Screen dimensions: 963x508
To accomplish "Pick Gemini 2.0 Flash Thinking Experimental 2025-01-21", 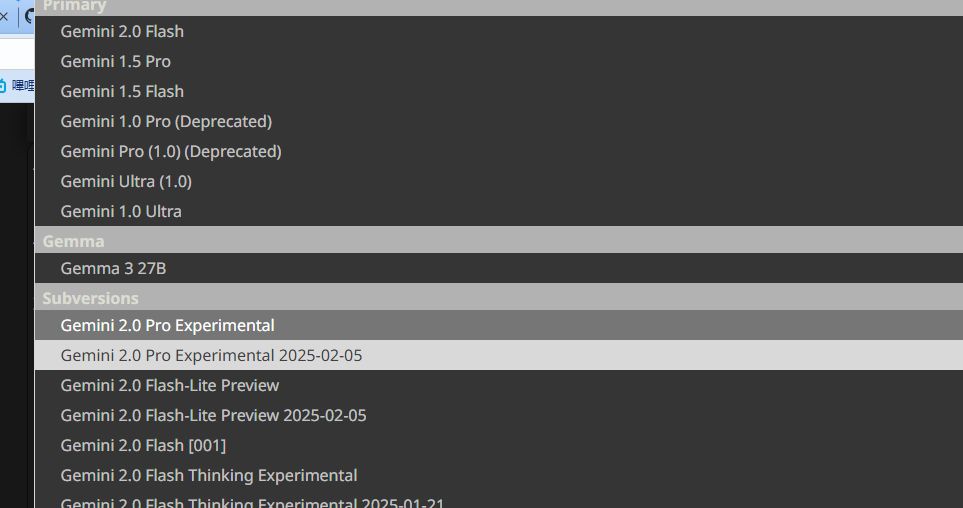I will coord(252,502).
